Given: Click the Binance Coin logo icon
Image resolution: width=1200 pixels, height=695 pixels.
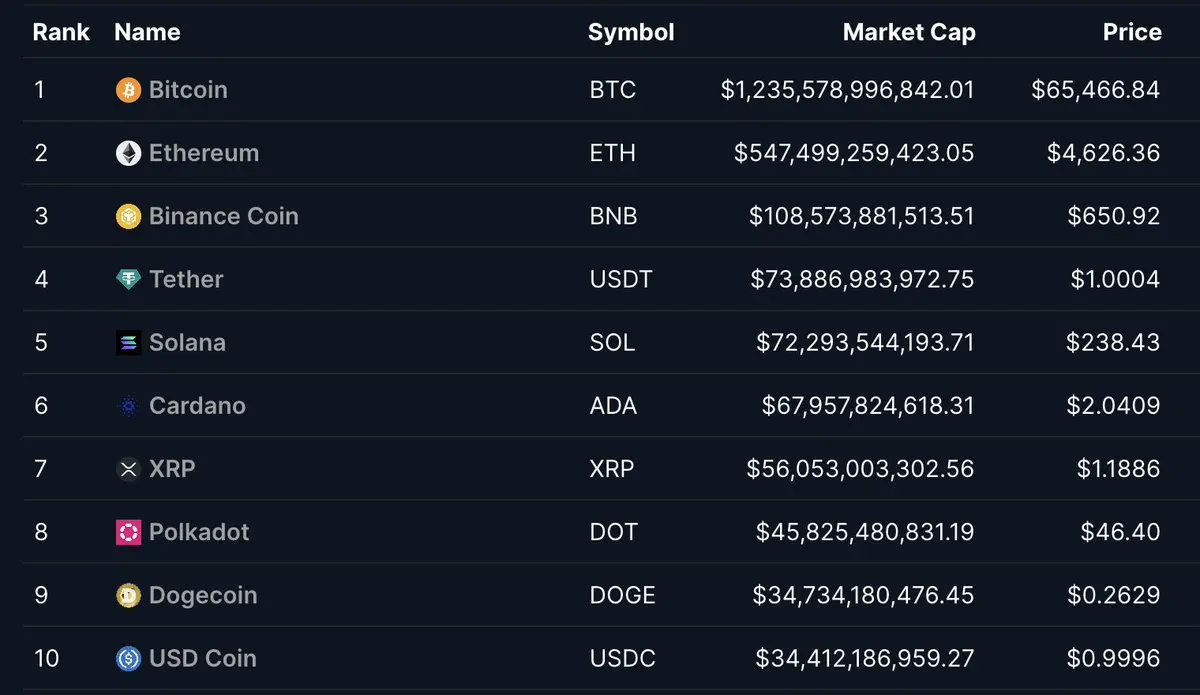Looking at the screenshot, I should tap(128, 216).
